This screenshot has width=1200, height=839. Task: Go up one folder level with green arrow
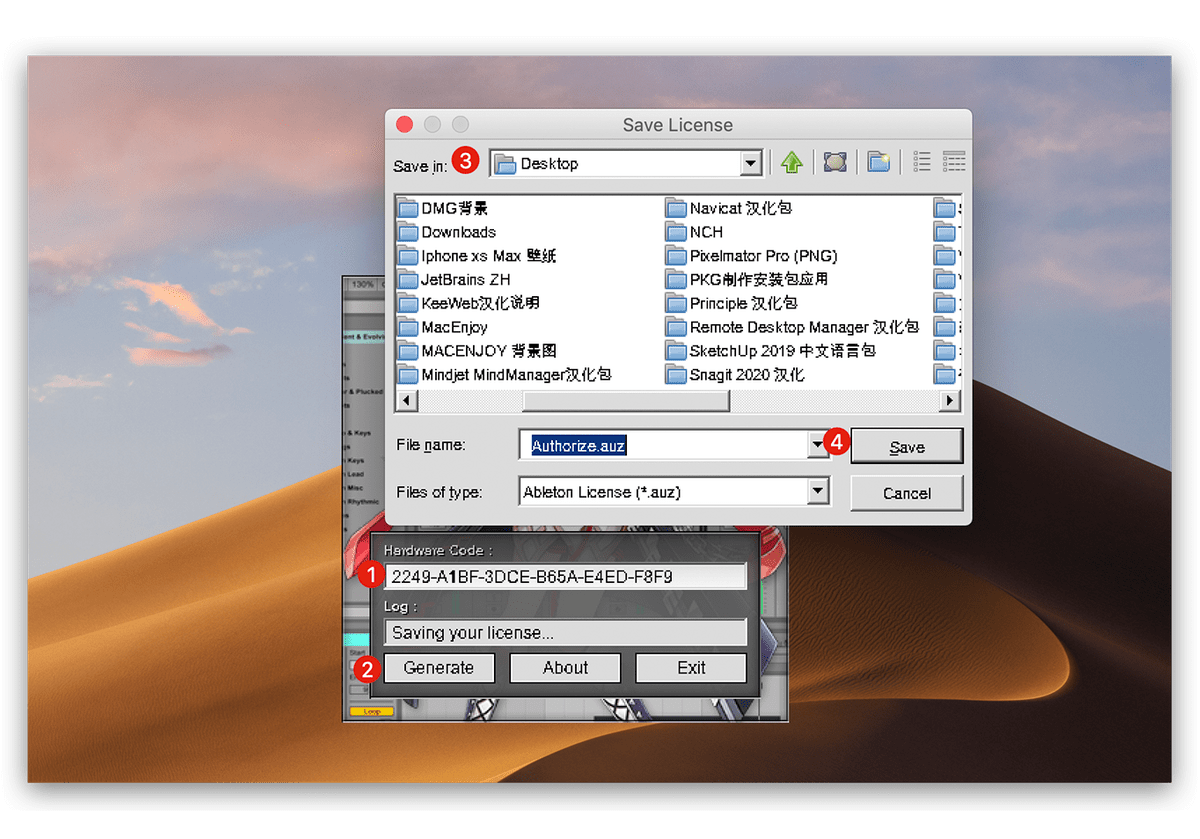click(x=792, y=162)
